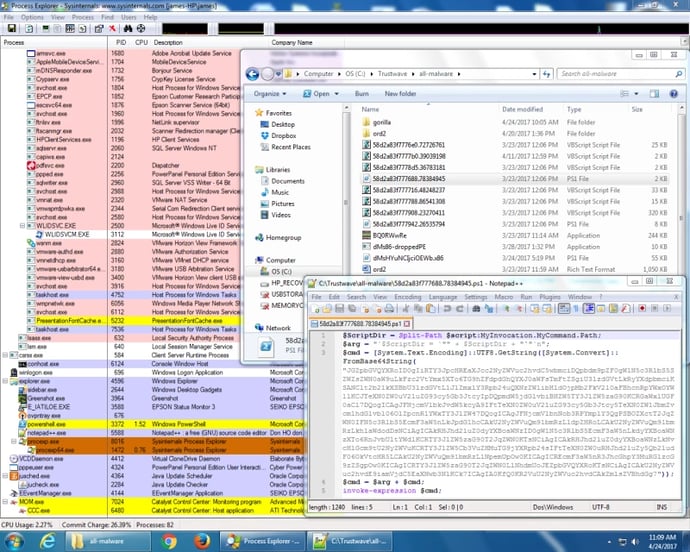The width and height of the screenshot is (690, 552).
Task: Click the Burn button in Explorer
Action: pyautogui.click(x=362, y=94)
